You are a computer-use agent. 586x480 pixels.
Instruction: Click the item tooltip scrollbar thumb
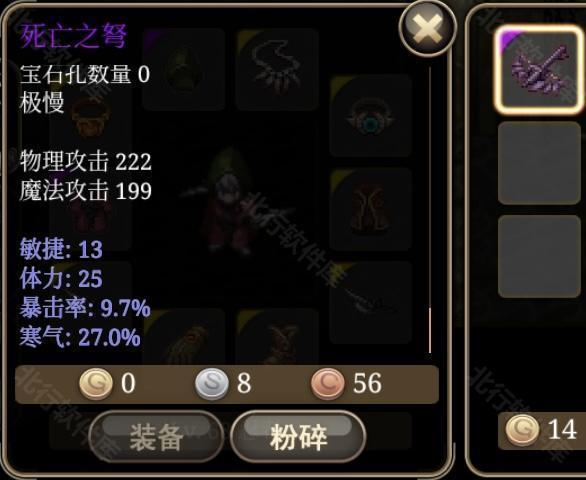(430, 330)
